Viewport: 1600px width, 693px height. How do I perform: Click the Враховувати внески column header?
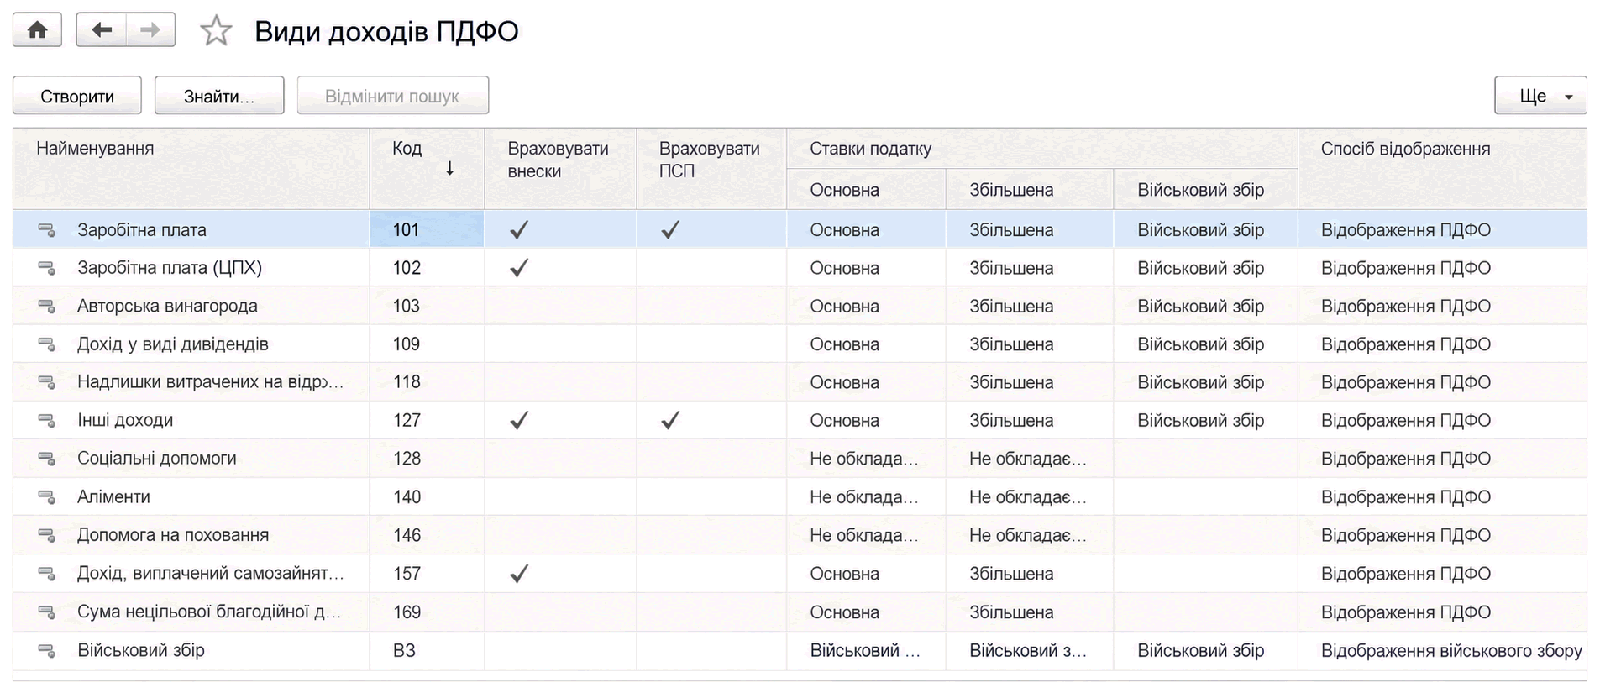560,168
